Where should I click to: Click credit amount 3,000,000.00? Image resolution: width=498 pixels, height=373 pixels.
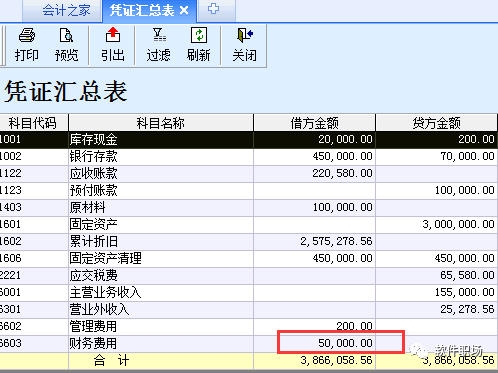click(458, 224)
